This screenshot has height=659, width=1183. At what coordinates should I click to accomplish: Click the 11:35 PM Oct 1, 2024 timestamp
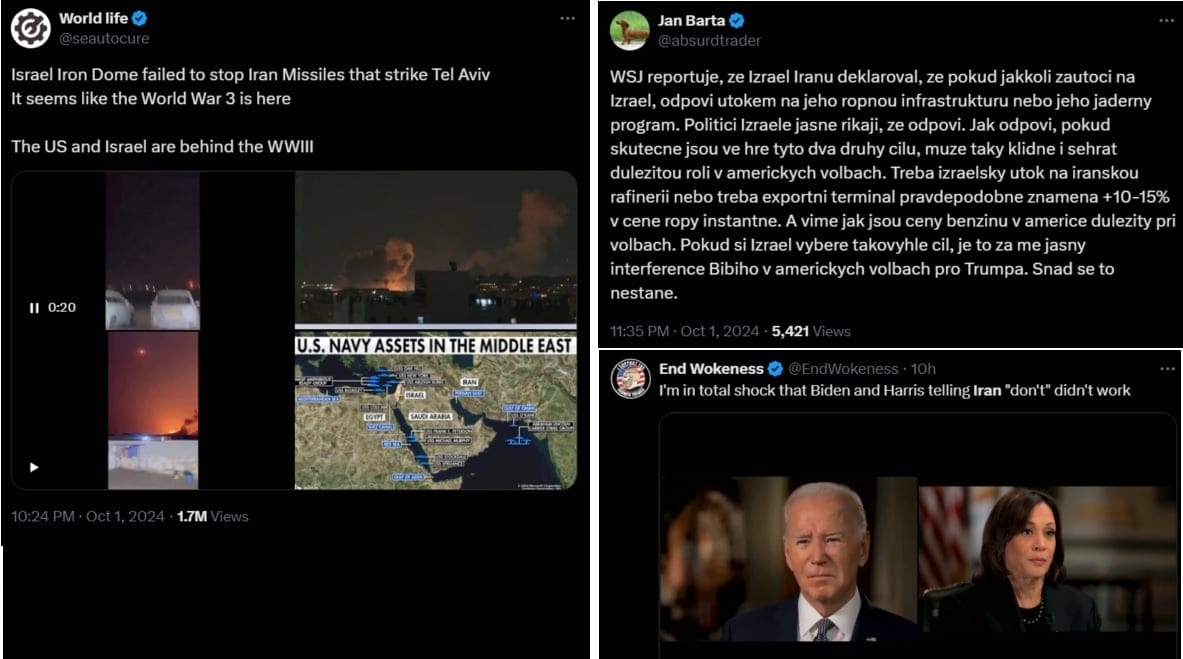click(x=684, y=331)
